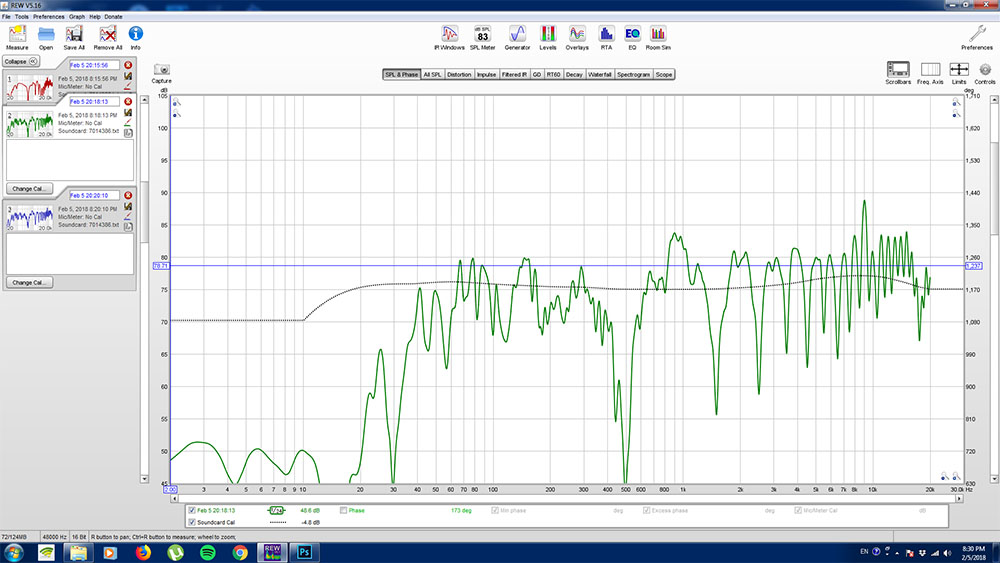Open the Tools menu
This screenshot has width=1000, height=563.
[22, 17]
